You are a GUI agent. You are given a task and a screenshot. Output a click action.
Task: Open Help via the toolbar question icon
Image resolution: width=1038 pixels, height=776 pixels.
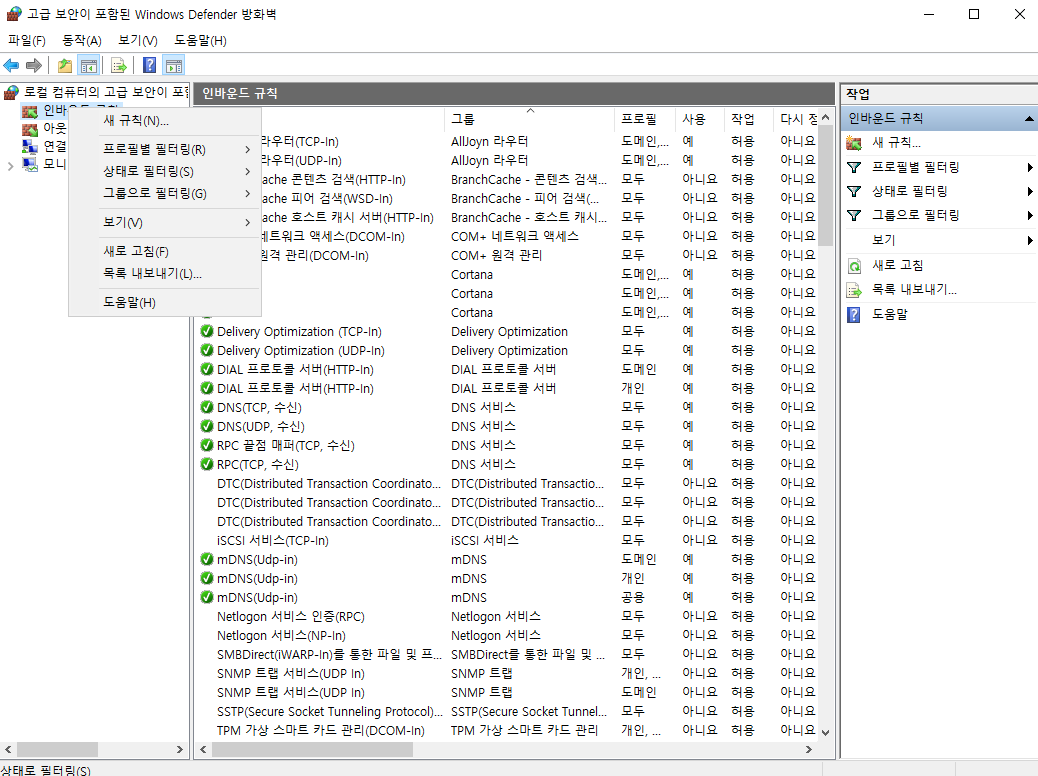click(150, 66)
